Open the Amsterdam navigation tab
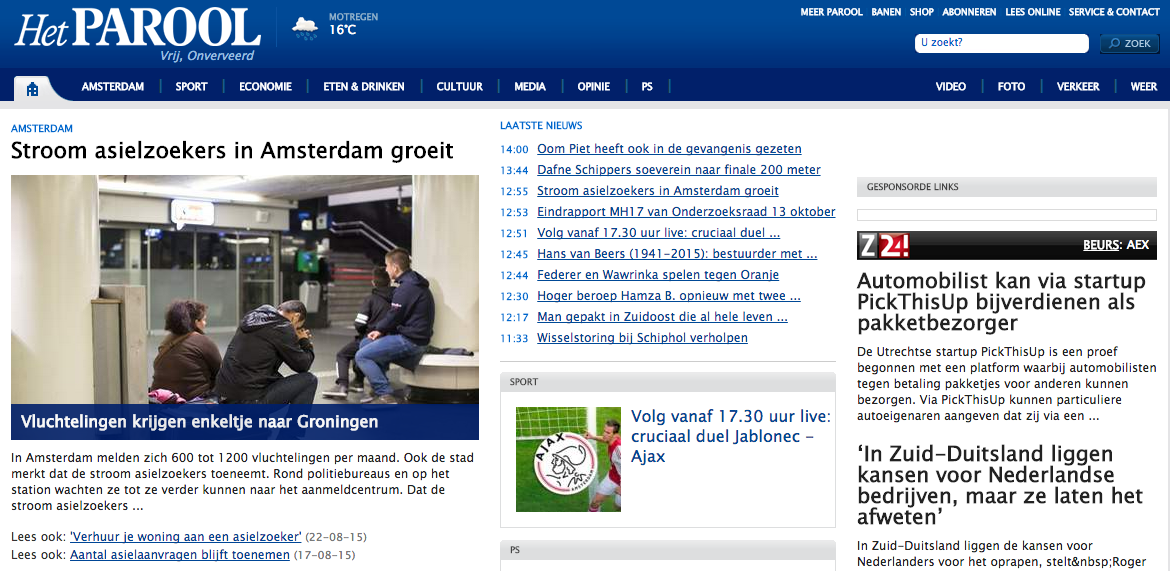 (113, 87)
